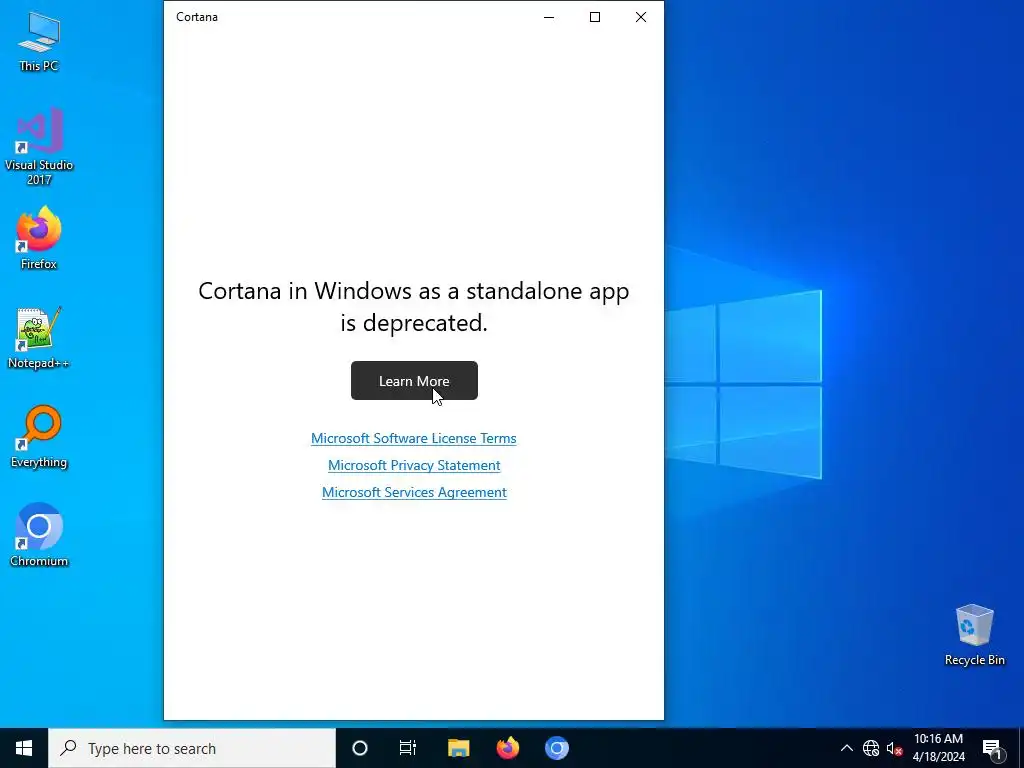Select the Chromium desktop shortcut
Screen dimensions: 1024x768
pos(39,535)
